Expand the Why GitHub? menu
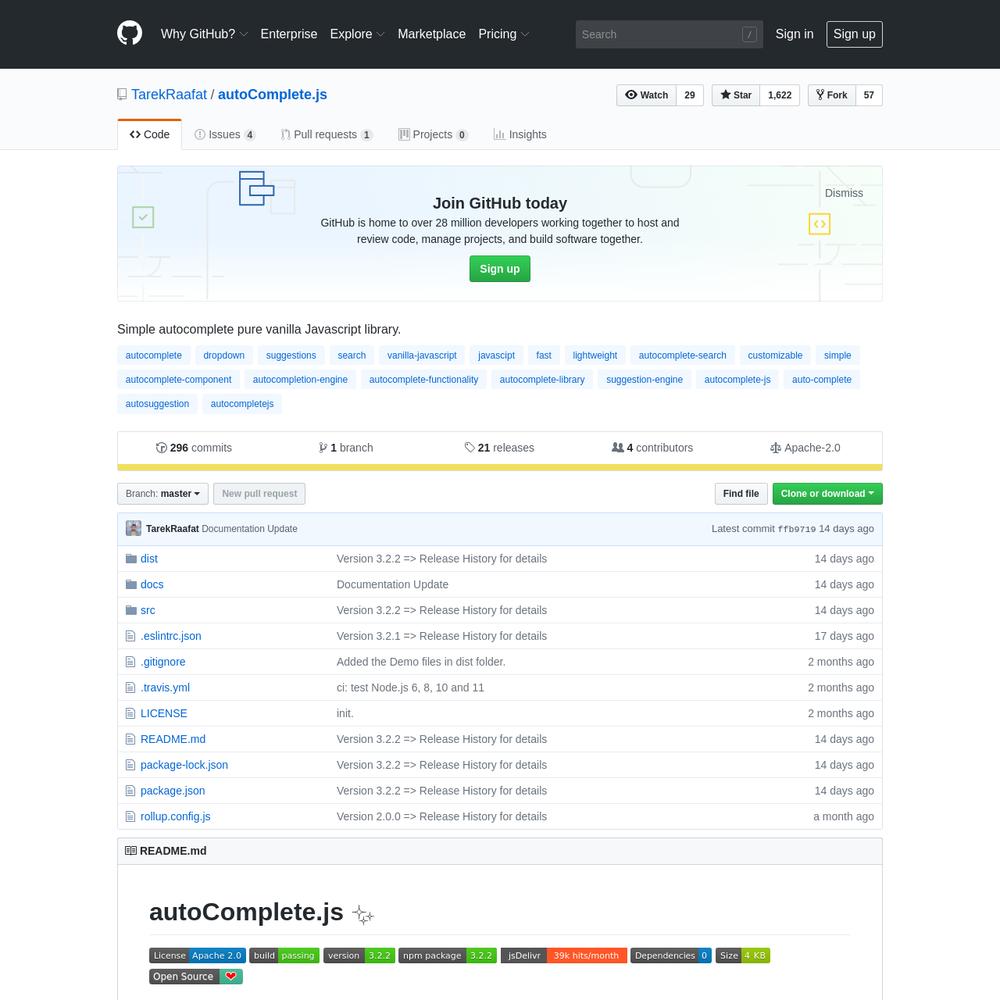This screenshot has height=1000, width=1000. click(x=204, y=34)
